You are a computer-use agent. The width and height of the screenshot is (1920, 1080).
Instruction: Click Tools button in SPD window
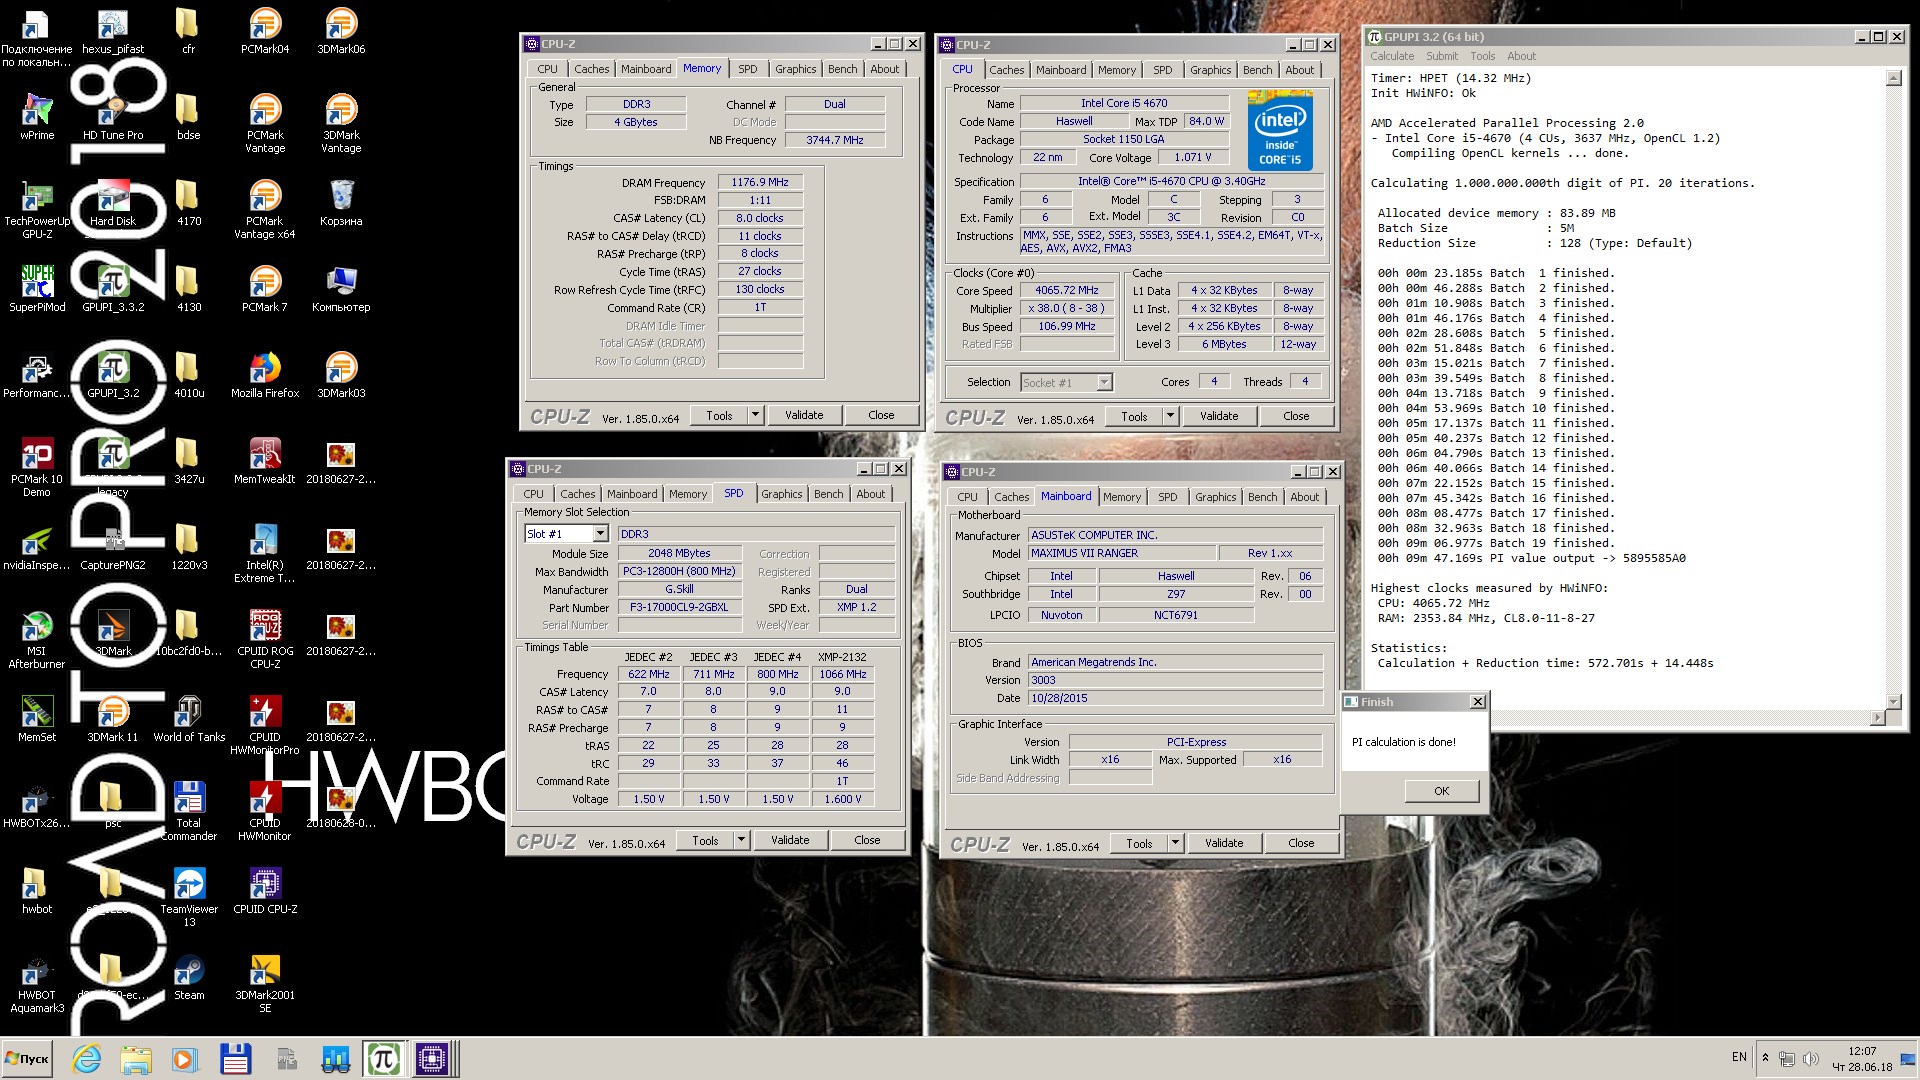[x=705, y=840]
